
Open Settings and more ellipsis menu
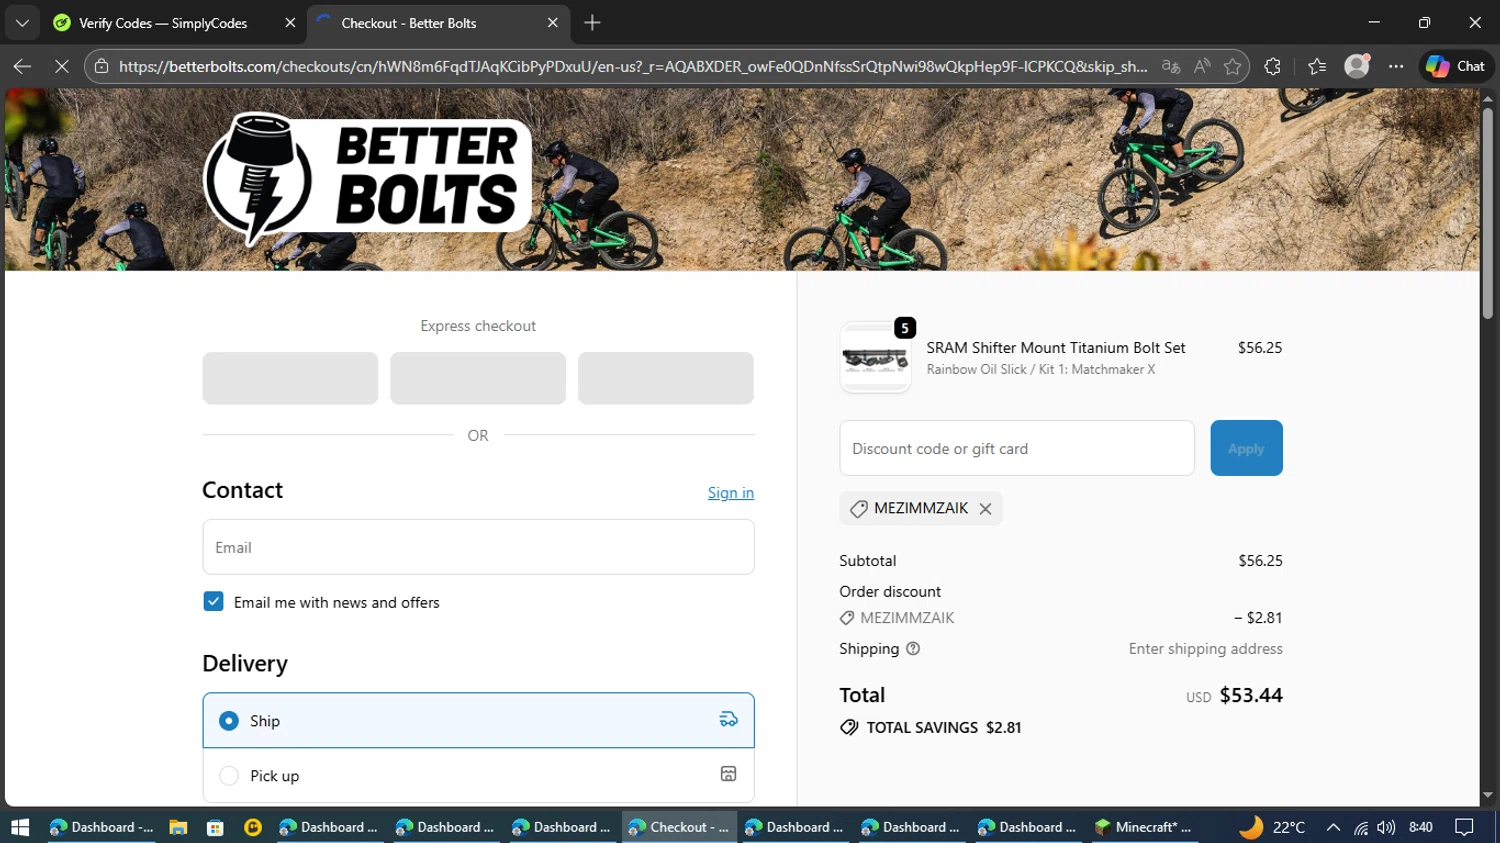(x=1396, y=66)
